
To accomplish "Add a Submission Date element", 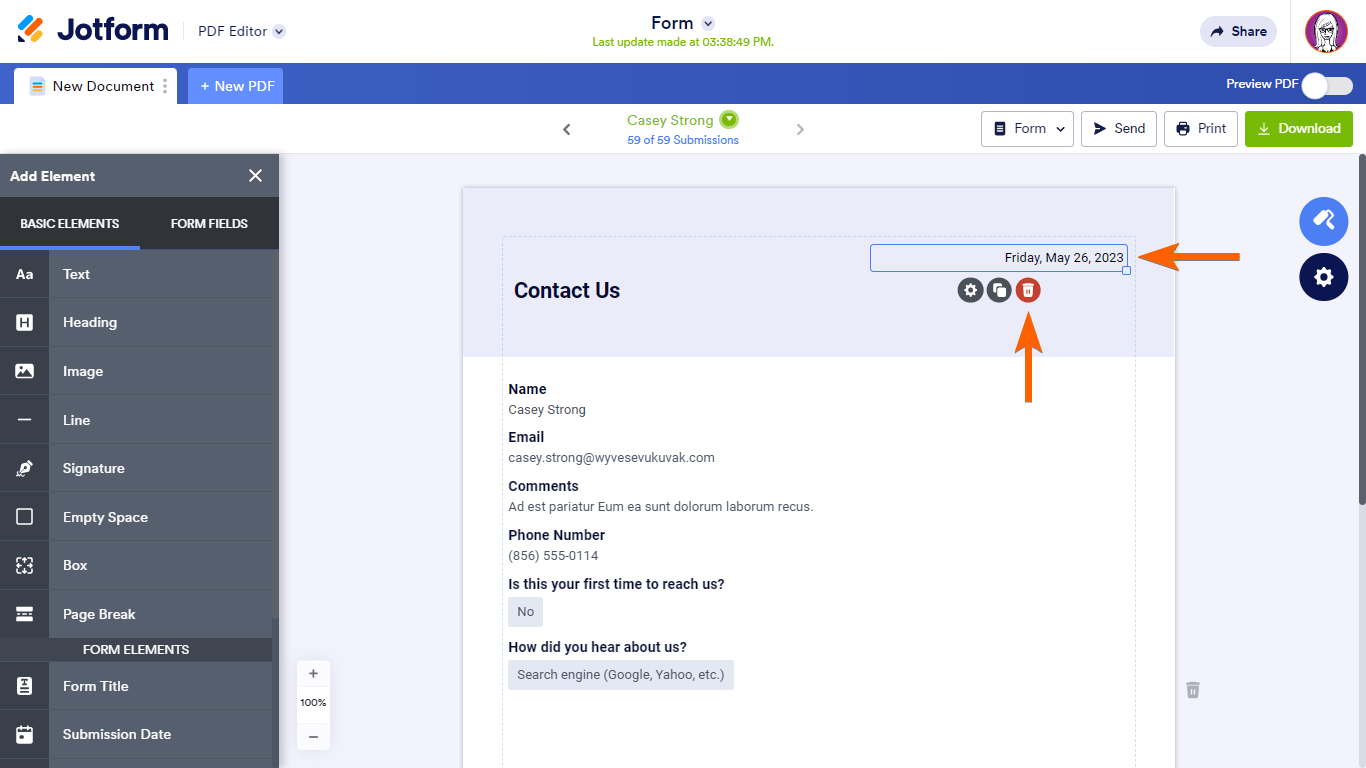I will pos(136,734).
